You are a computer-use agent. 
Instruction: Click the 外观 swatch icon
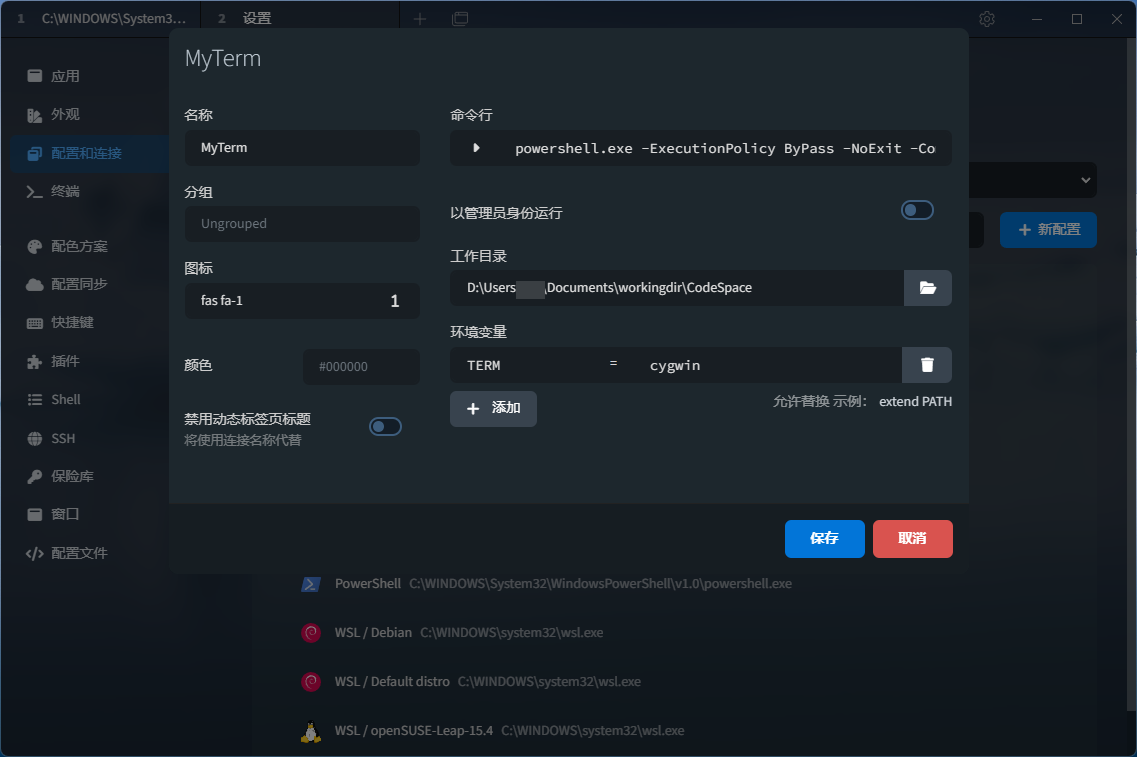click(x=35, y=115)
